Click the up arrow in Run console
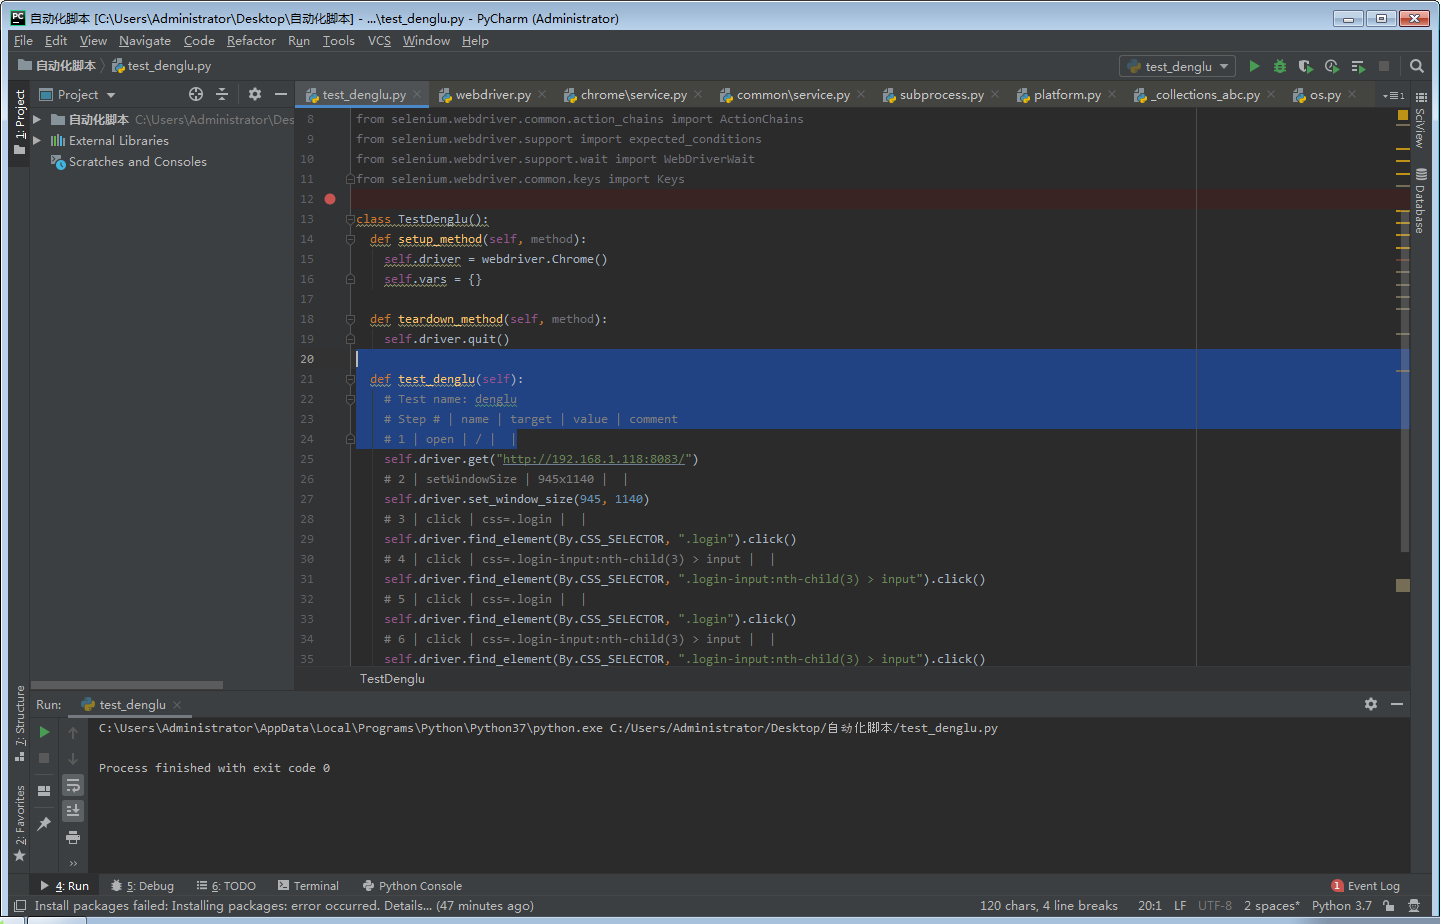The width and height of the screenshot is (1440, 924). (x=73, y=732)
